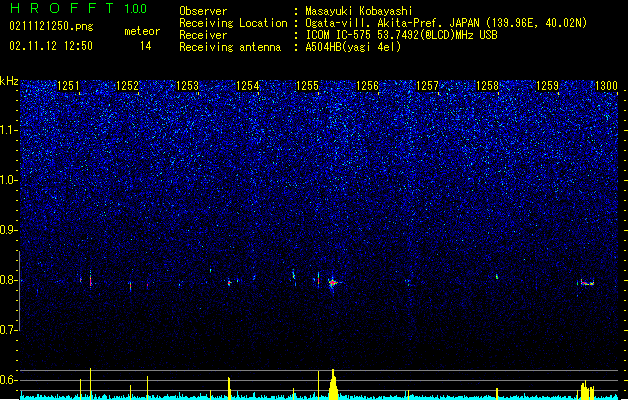
Task: Click receiver text ICOM IC-575 53.7492
Action: click(x=401, y=35)
